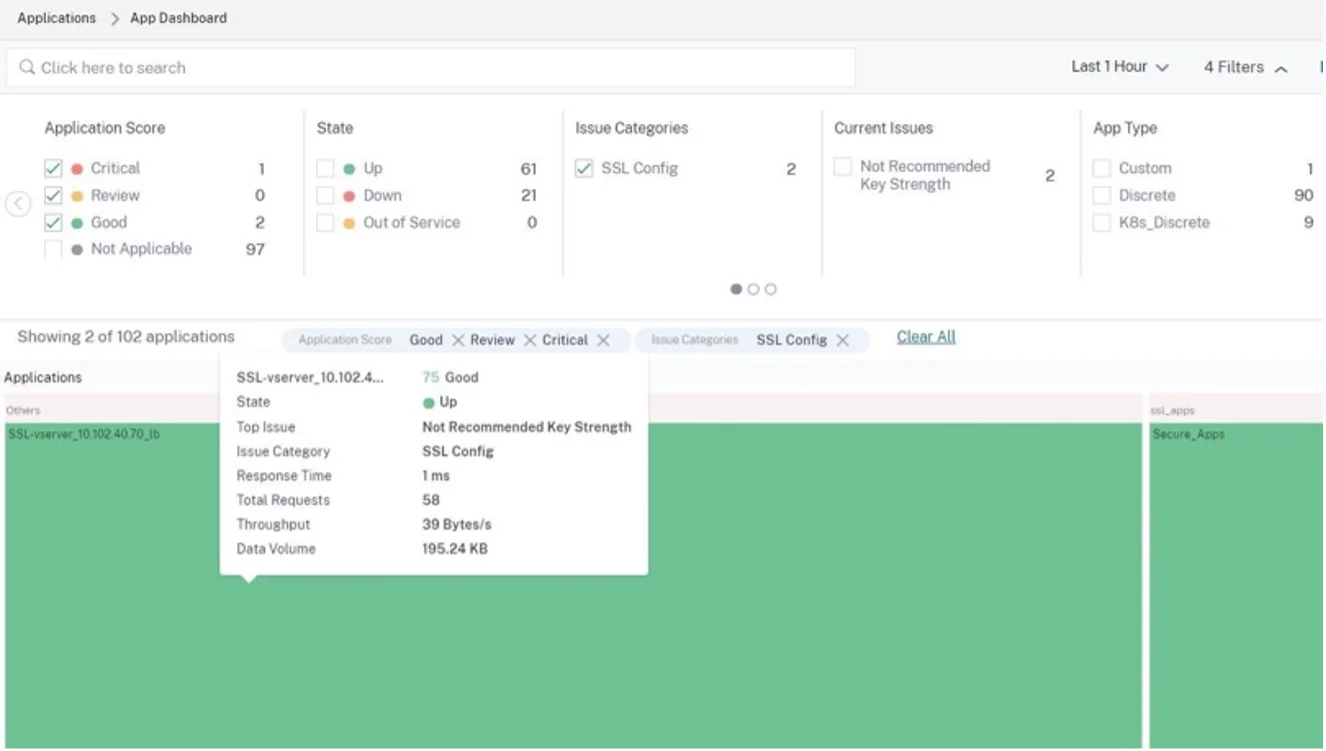The width and height of the screenshot is (1326, 751).
Task: Click the previous-panel left arrow circle
Action: coord(18,203)
